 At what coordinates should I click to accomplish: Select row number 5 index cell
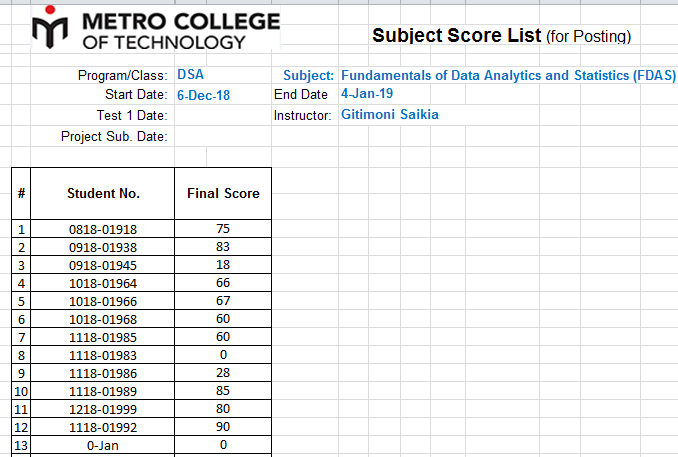click(21, 301)
